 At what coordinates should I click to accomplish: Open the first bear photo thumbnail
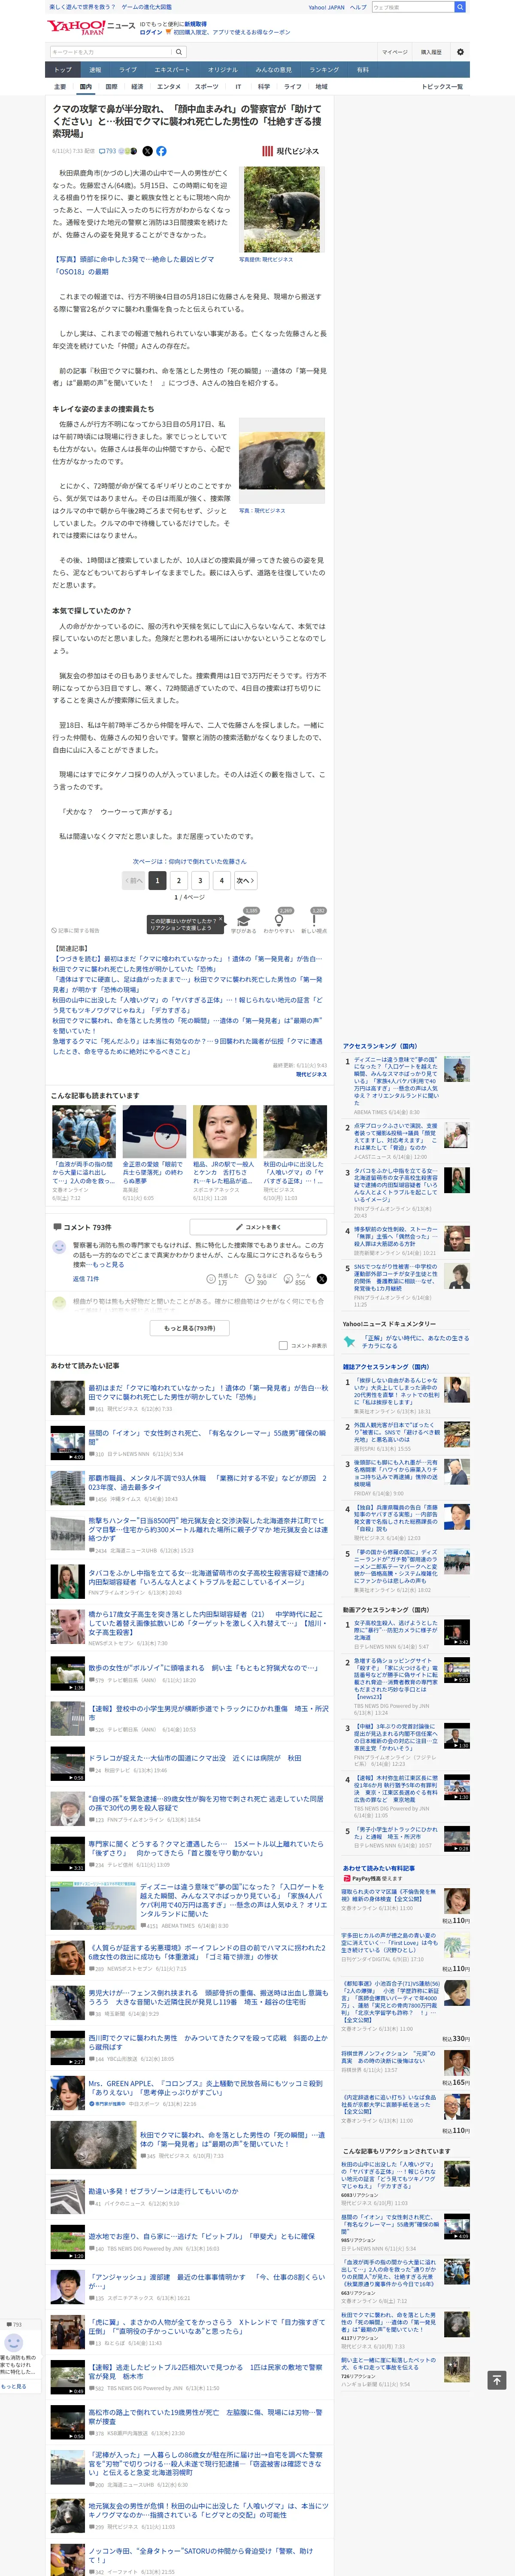283,210
